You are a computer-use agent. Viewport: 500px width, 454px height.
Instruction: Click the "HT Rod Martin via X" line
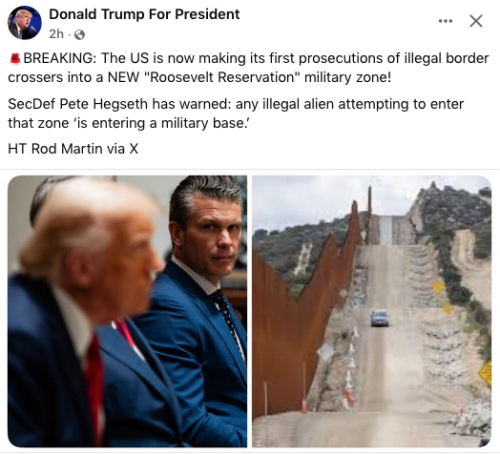pos(73,149)
